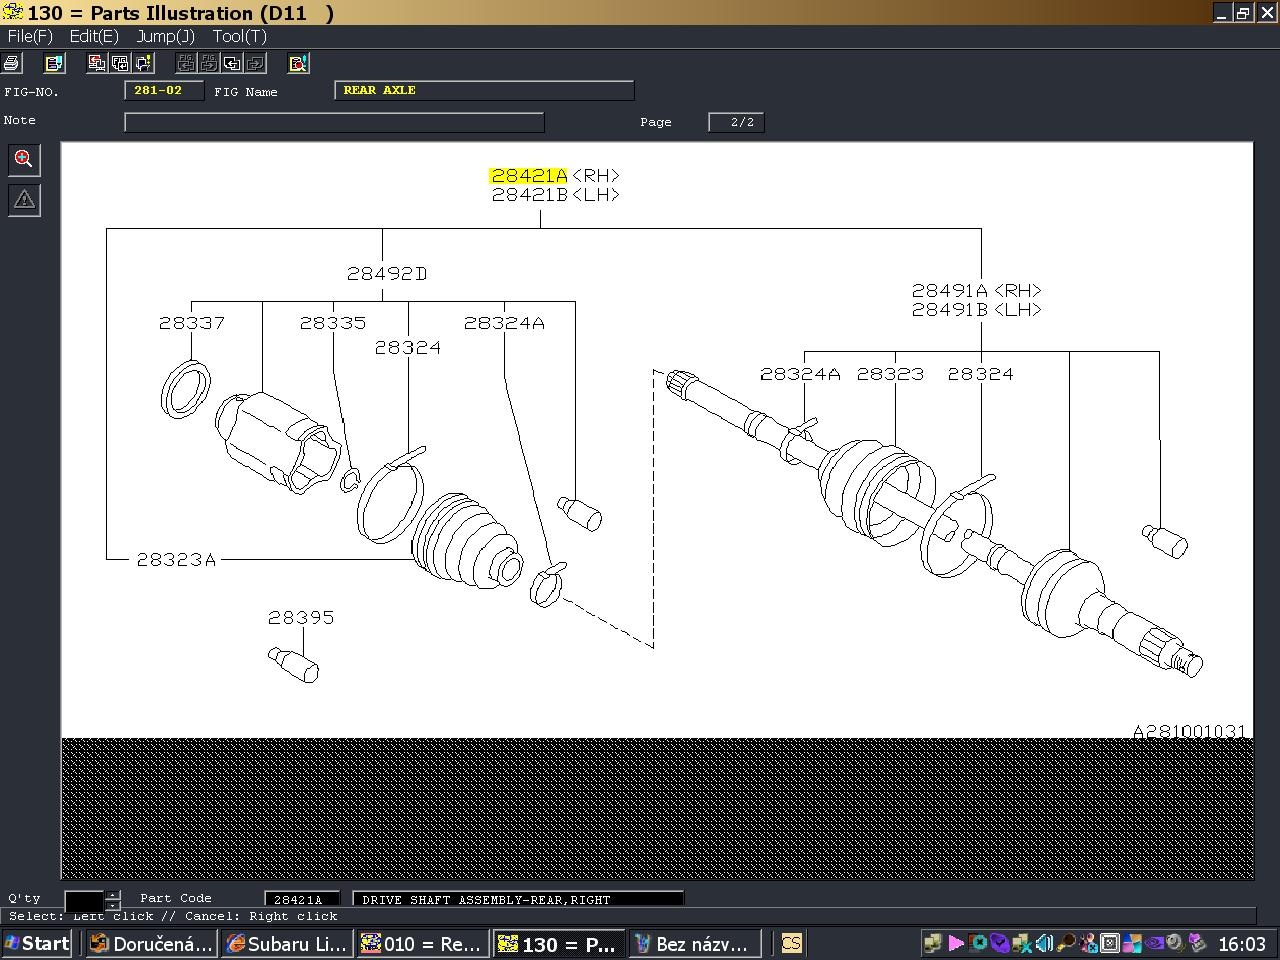Image resolution: width=1280 pixels, height=960 pixels.
Task: Select part number 28337
Action: click(192, 323)
